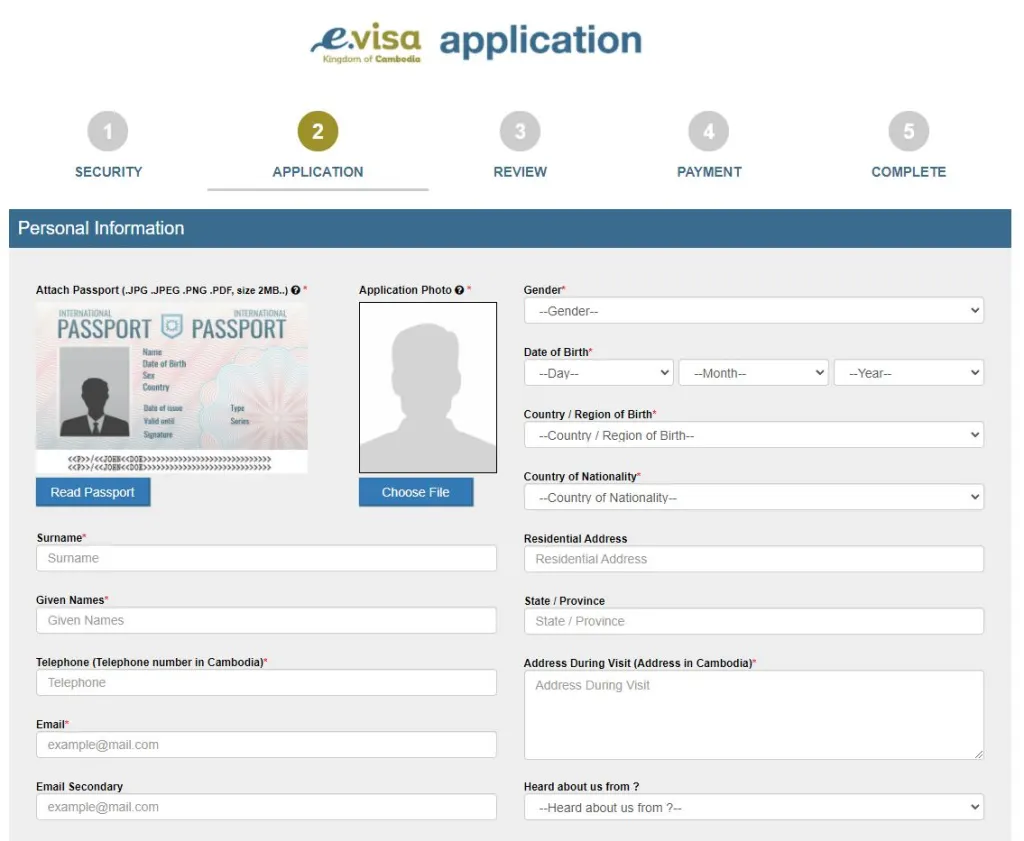
Task: Select the APPLICATION step tab label
Action: (x=318, y=171)
